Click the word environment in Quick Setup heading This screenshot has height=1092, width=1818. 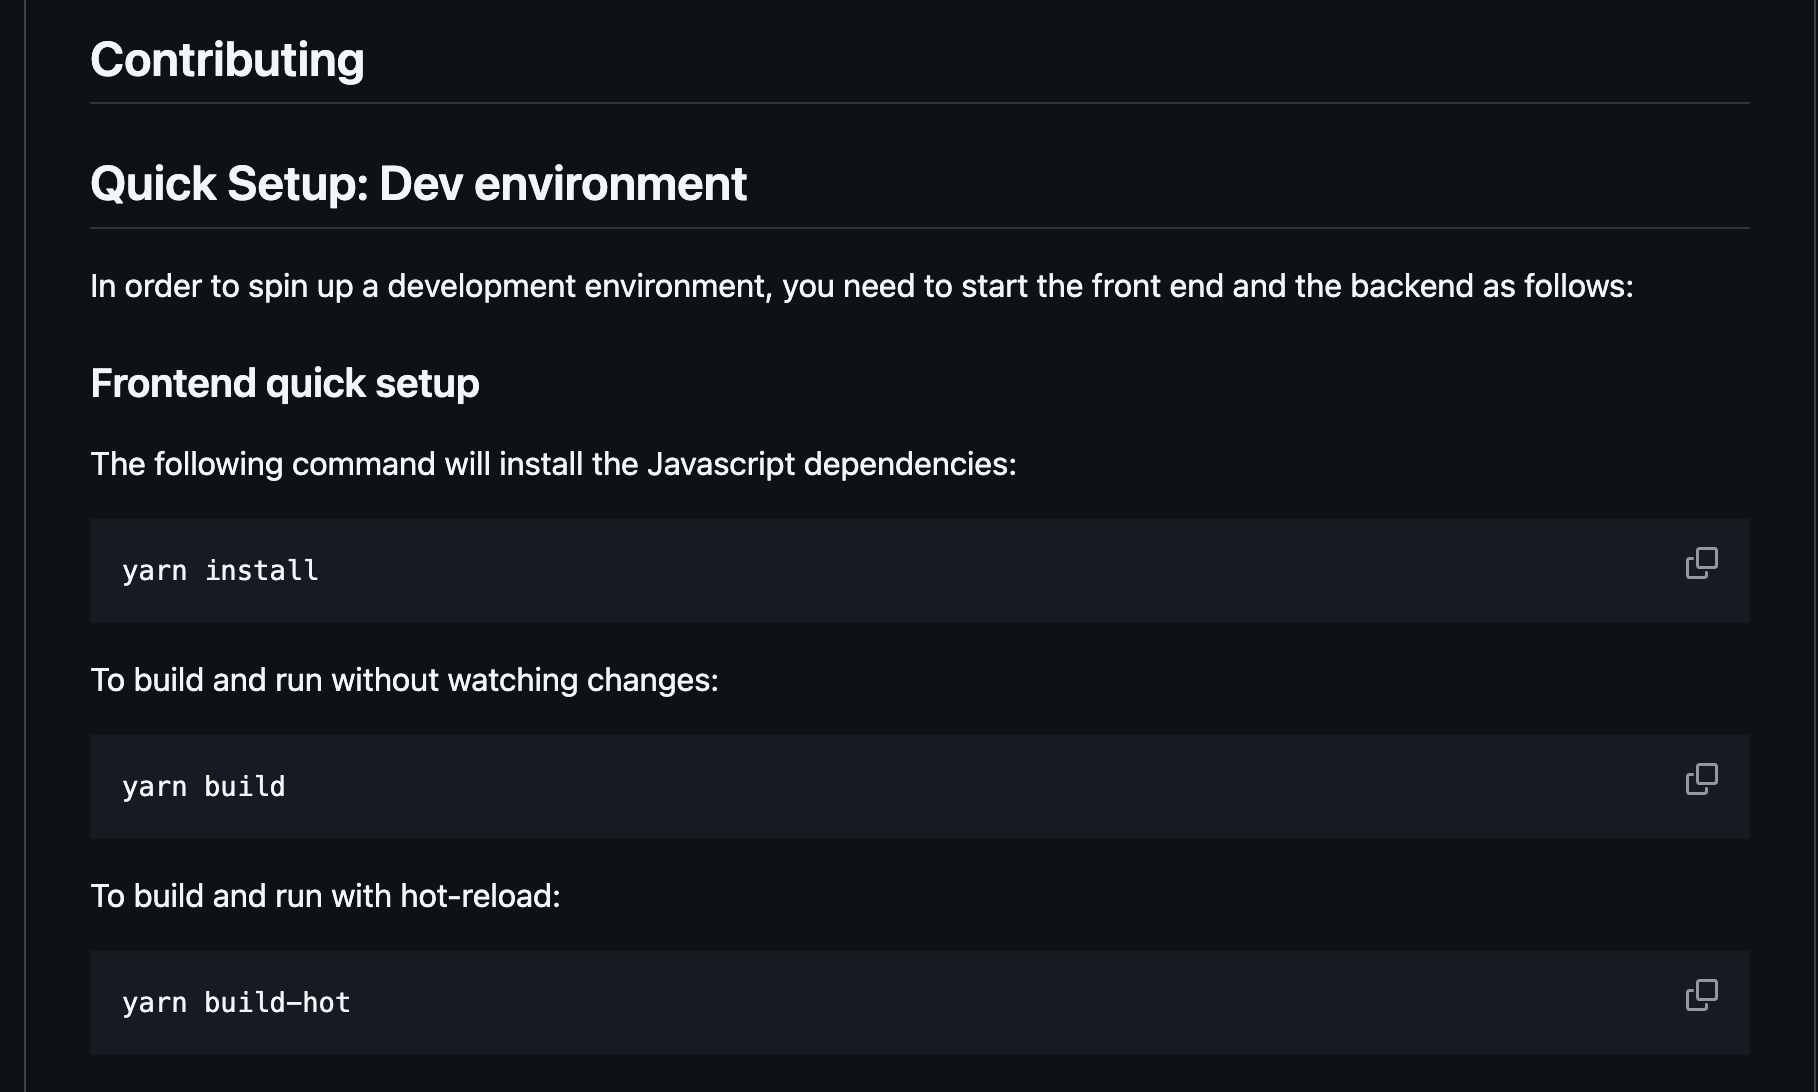pos(610,184)
